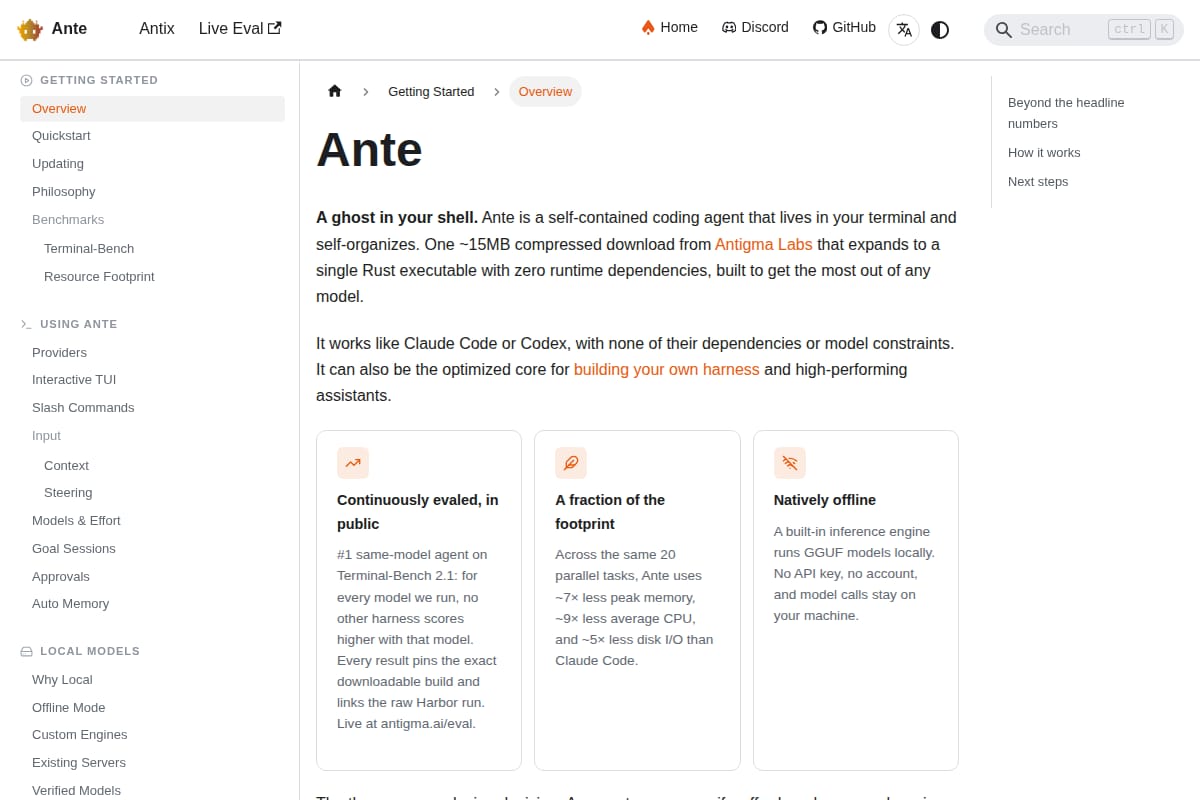This screenshot has height=800, width=1200.
Task: Collapse the GETTING STARTED section header
Action: (x=99, y=80)
